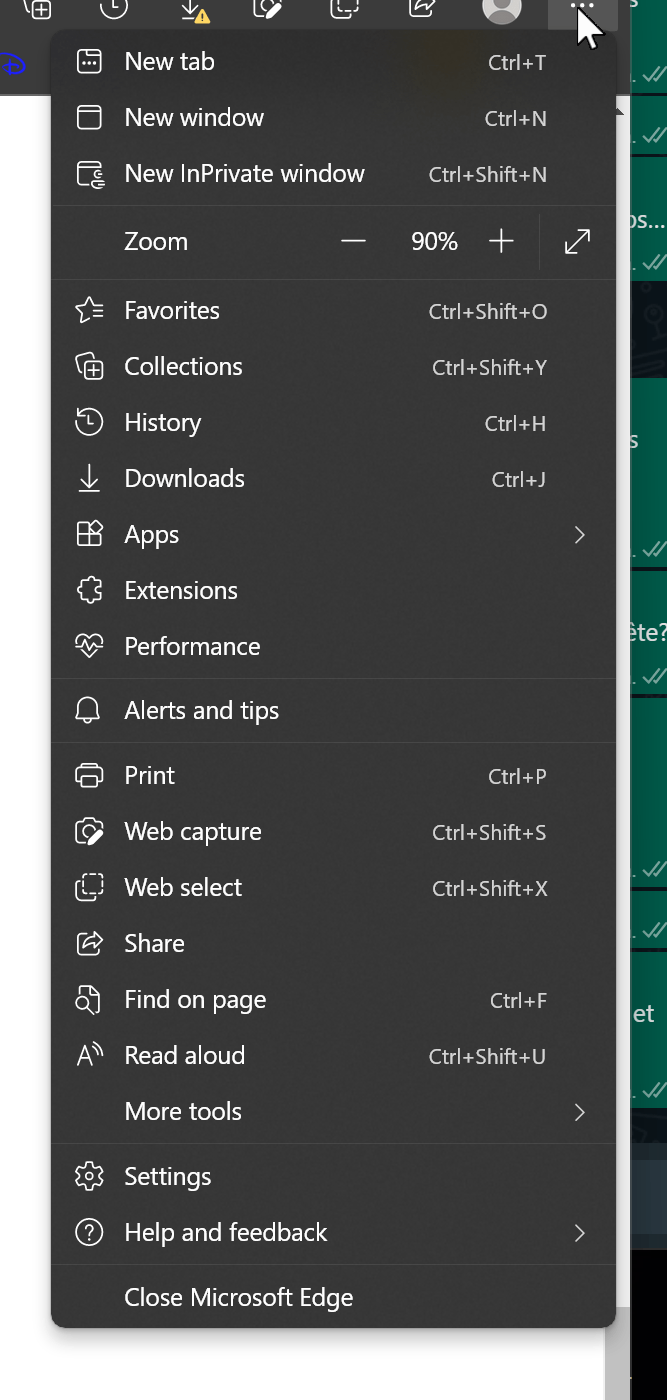The image size is (667, 1400).
Task: Decrease zoom with the minus button
Action: pyautogui.click(x=353, y=241)
